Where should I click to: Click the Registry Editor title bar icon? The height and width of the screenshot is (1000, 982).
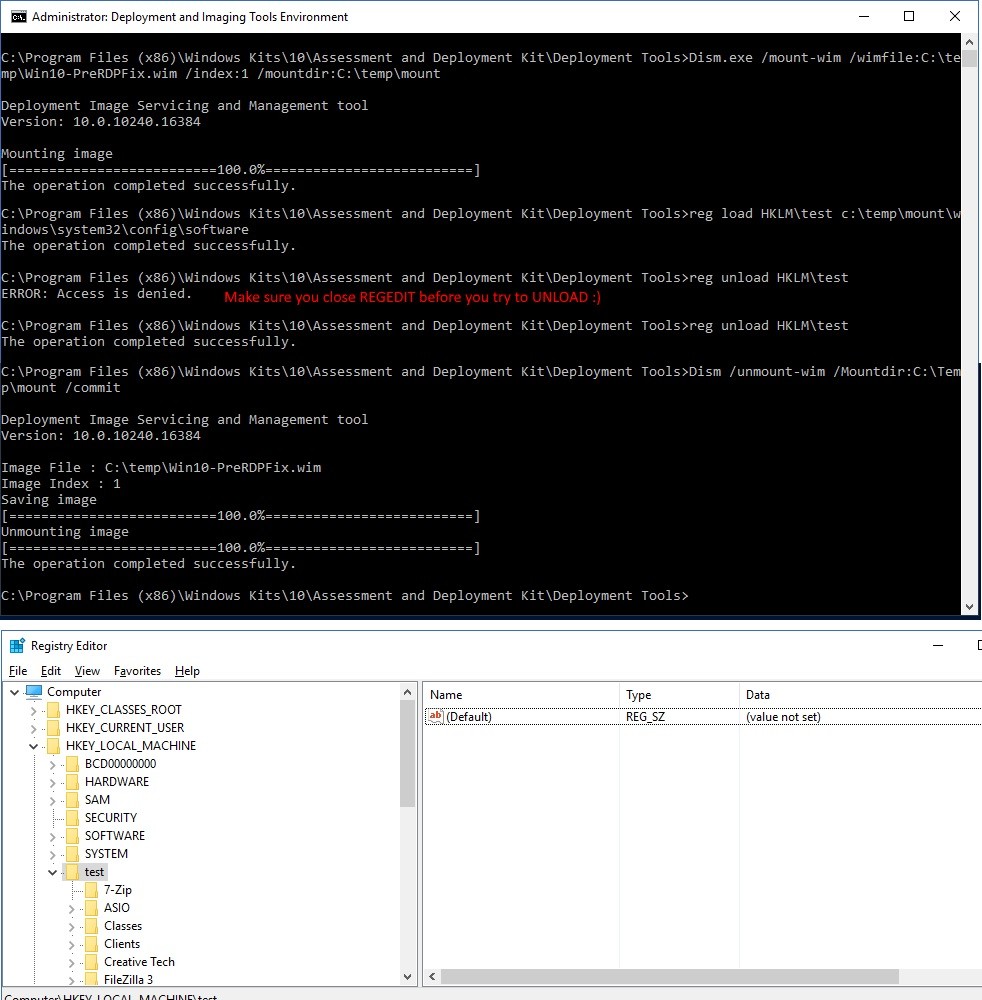[x=16, y=646]
